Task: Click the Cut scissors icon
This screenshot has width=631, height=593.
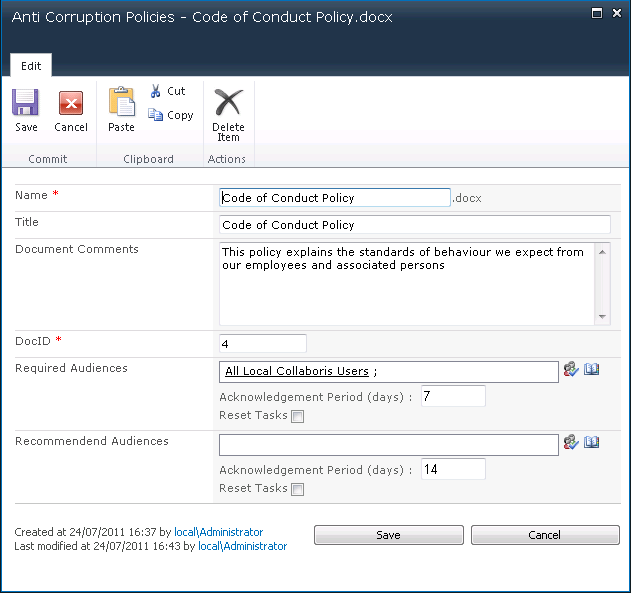Action: click(156, 91)
